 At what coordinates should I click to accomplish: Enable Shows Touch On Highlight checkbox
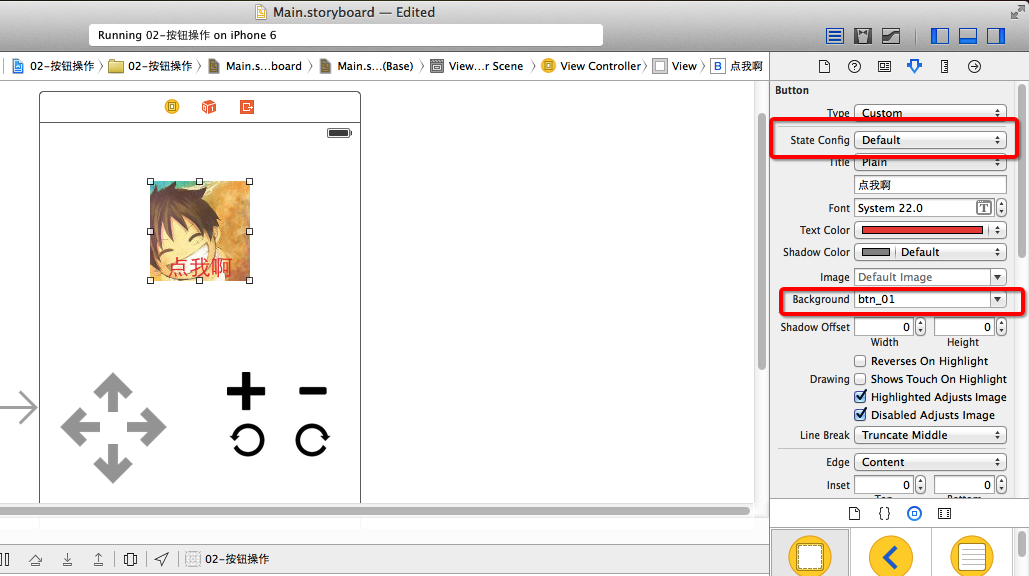(x=860, y=379)
